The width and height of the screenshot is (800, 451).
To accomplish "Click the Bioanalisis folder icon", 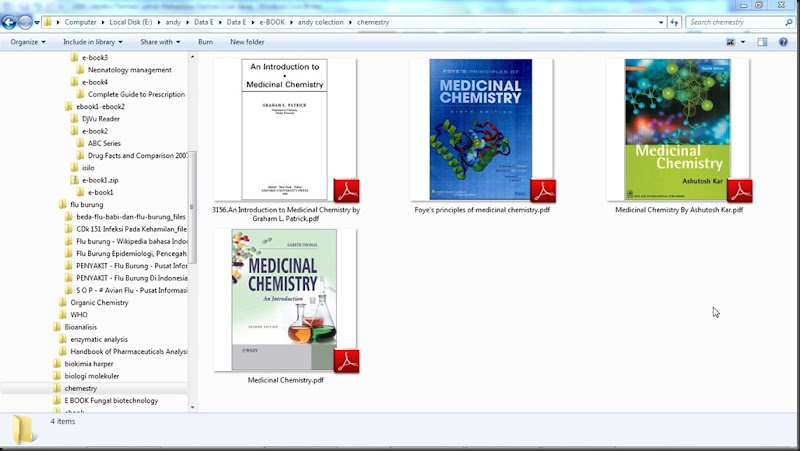I will coord(57,327).
